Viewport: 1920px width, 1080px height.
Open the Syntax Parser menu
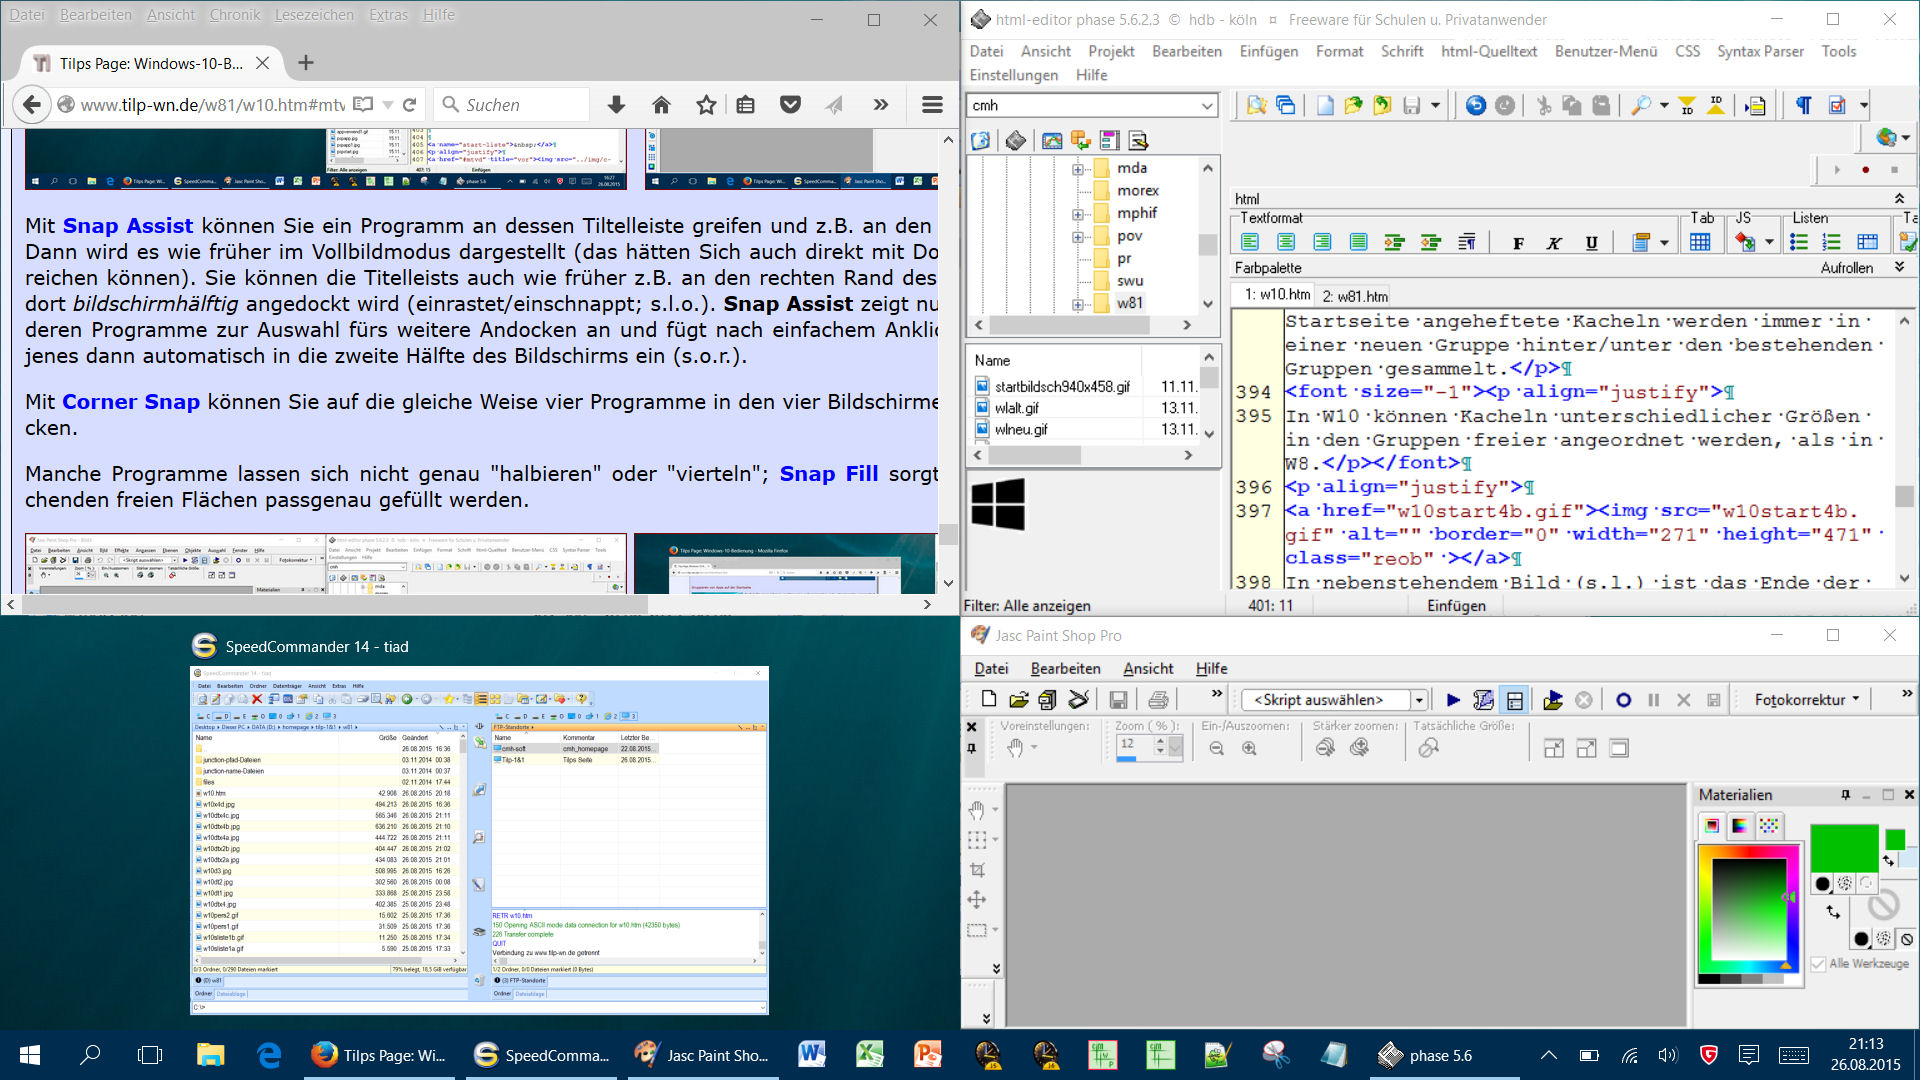[1760, 51]
